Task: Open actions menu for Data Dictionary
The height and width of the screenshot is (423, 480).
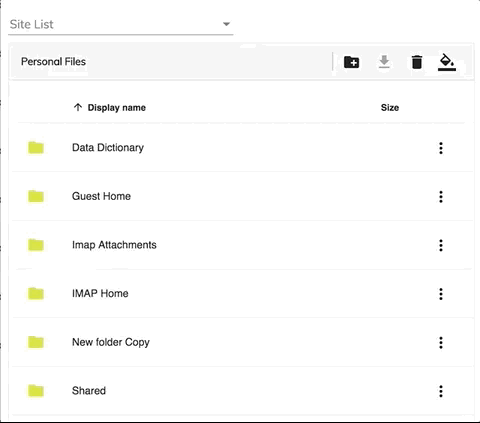Action: pos(441,148)
